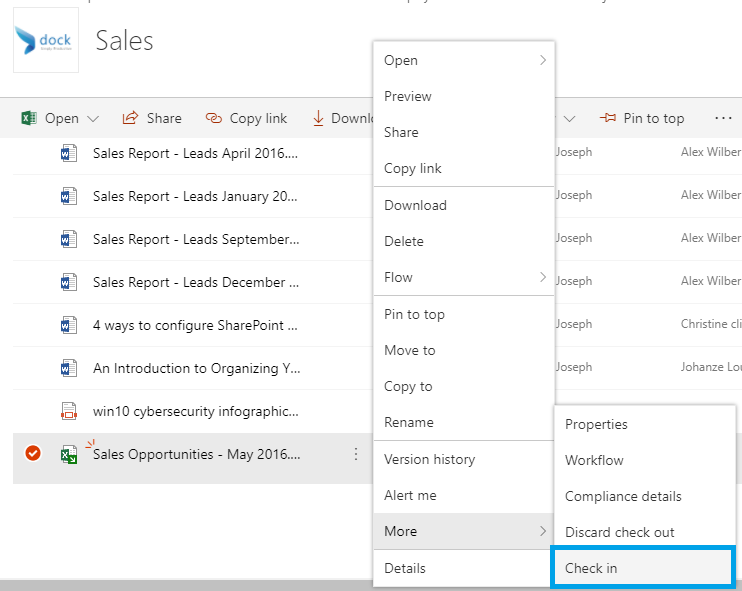
Task: Click the Pin to top pin icon
Action: point(607,118)
